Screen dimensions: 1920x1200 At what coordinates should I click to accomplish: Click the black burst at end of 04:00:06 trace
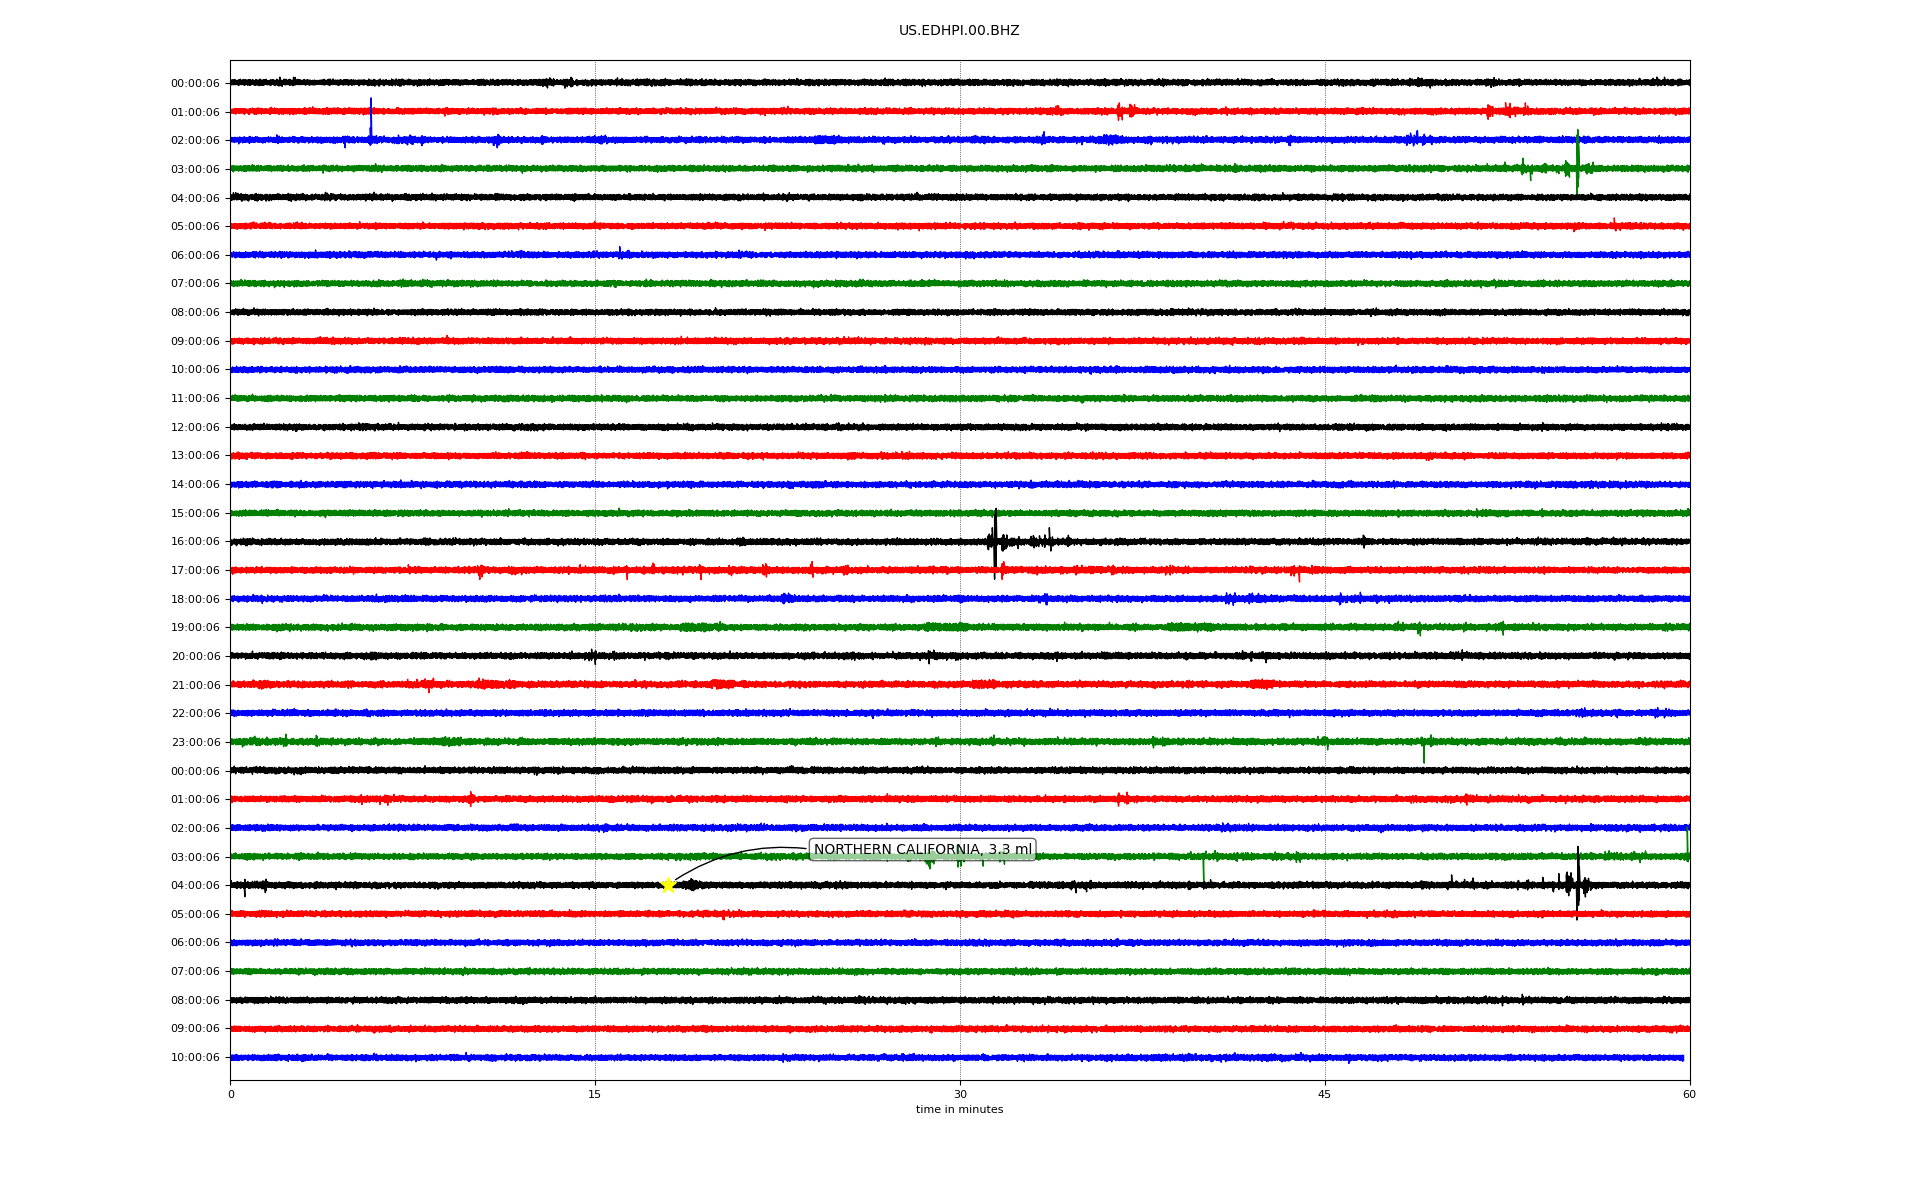coord(1577,884)
